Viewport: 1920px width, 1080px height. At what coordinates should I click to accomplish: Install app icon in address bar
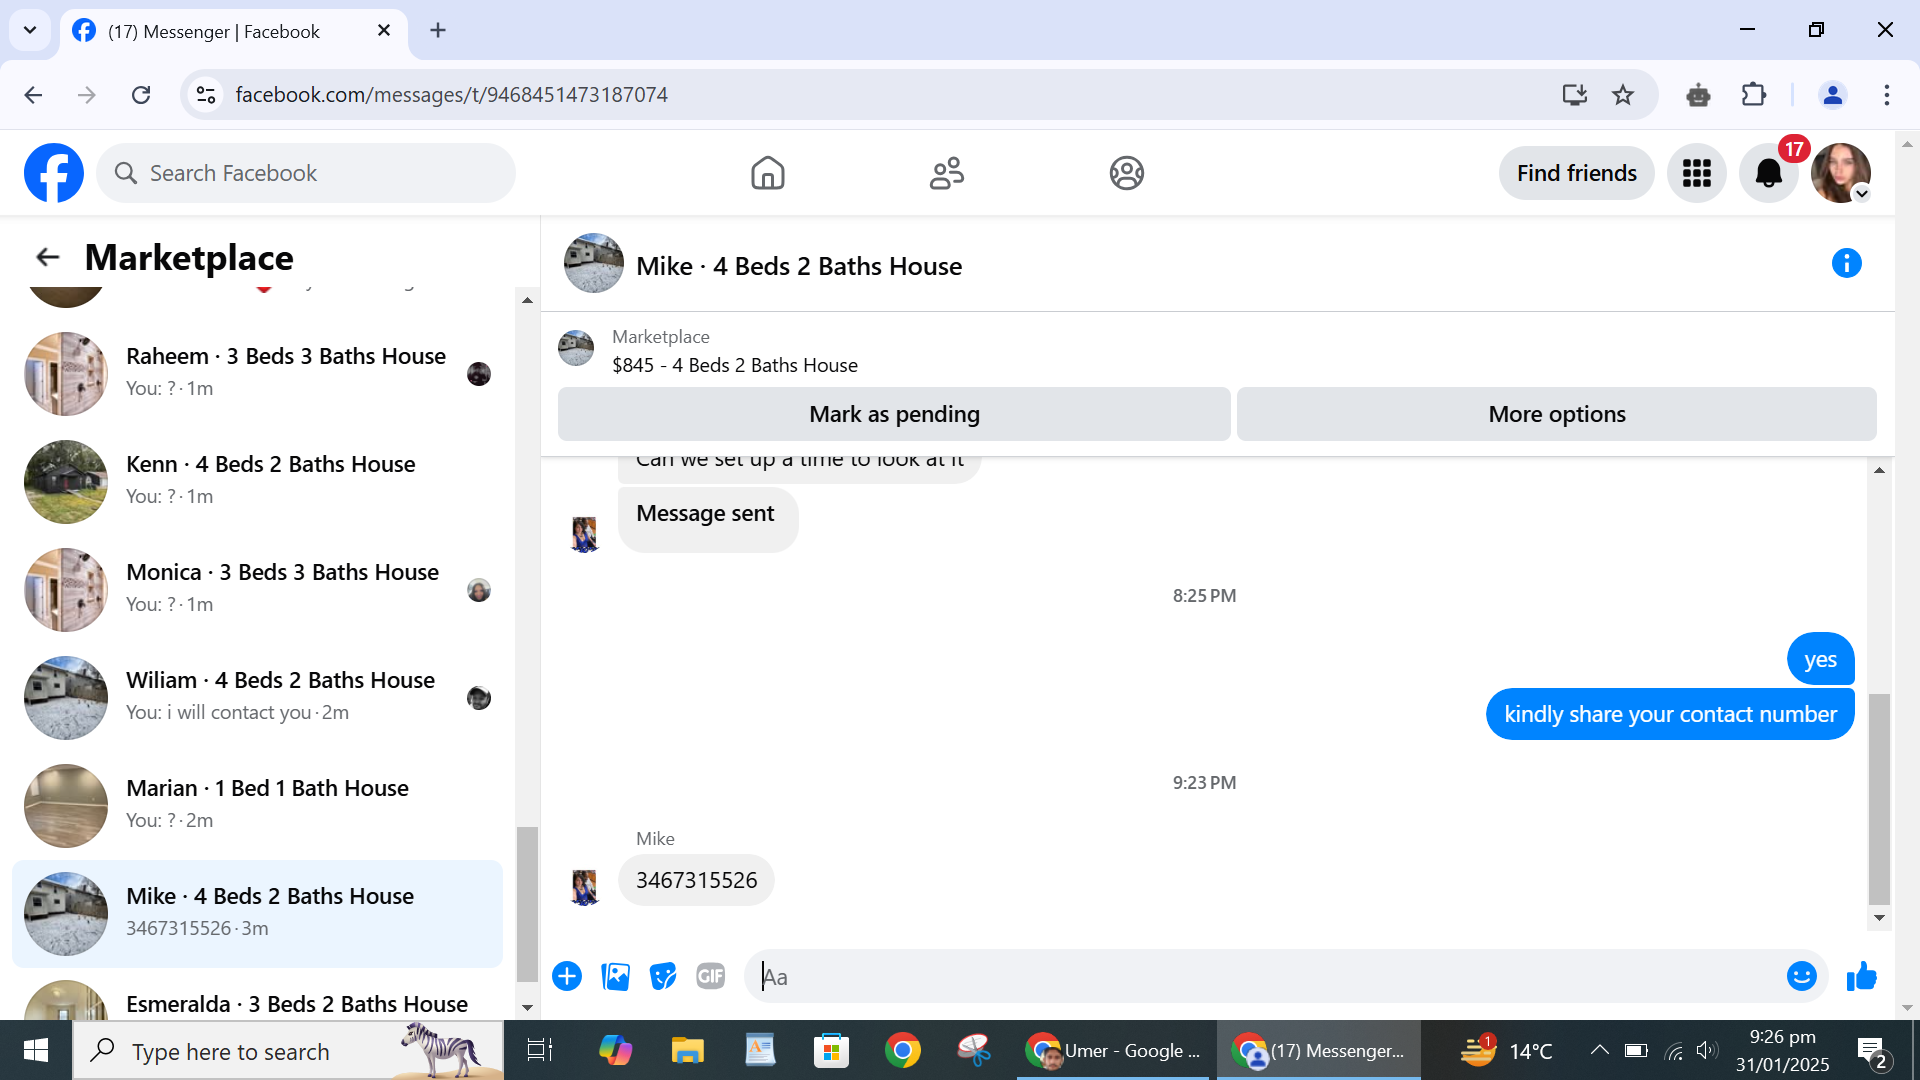1575,95
